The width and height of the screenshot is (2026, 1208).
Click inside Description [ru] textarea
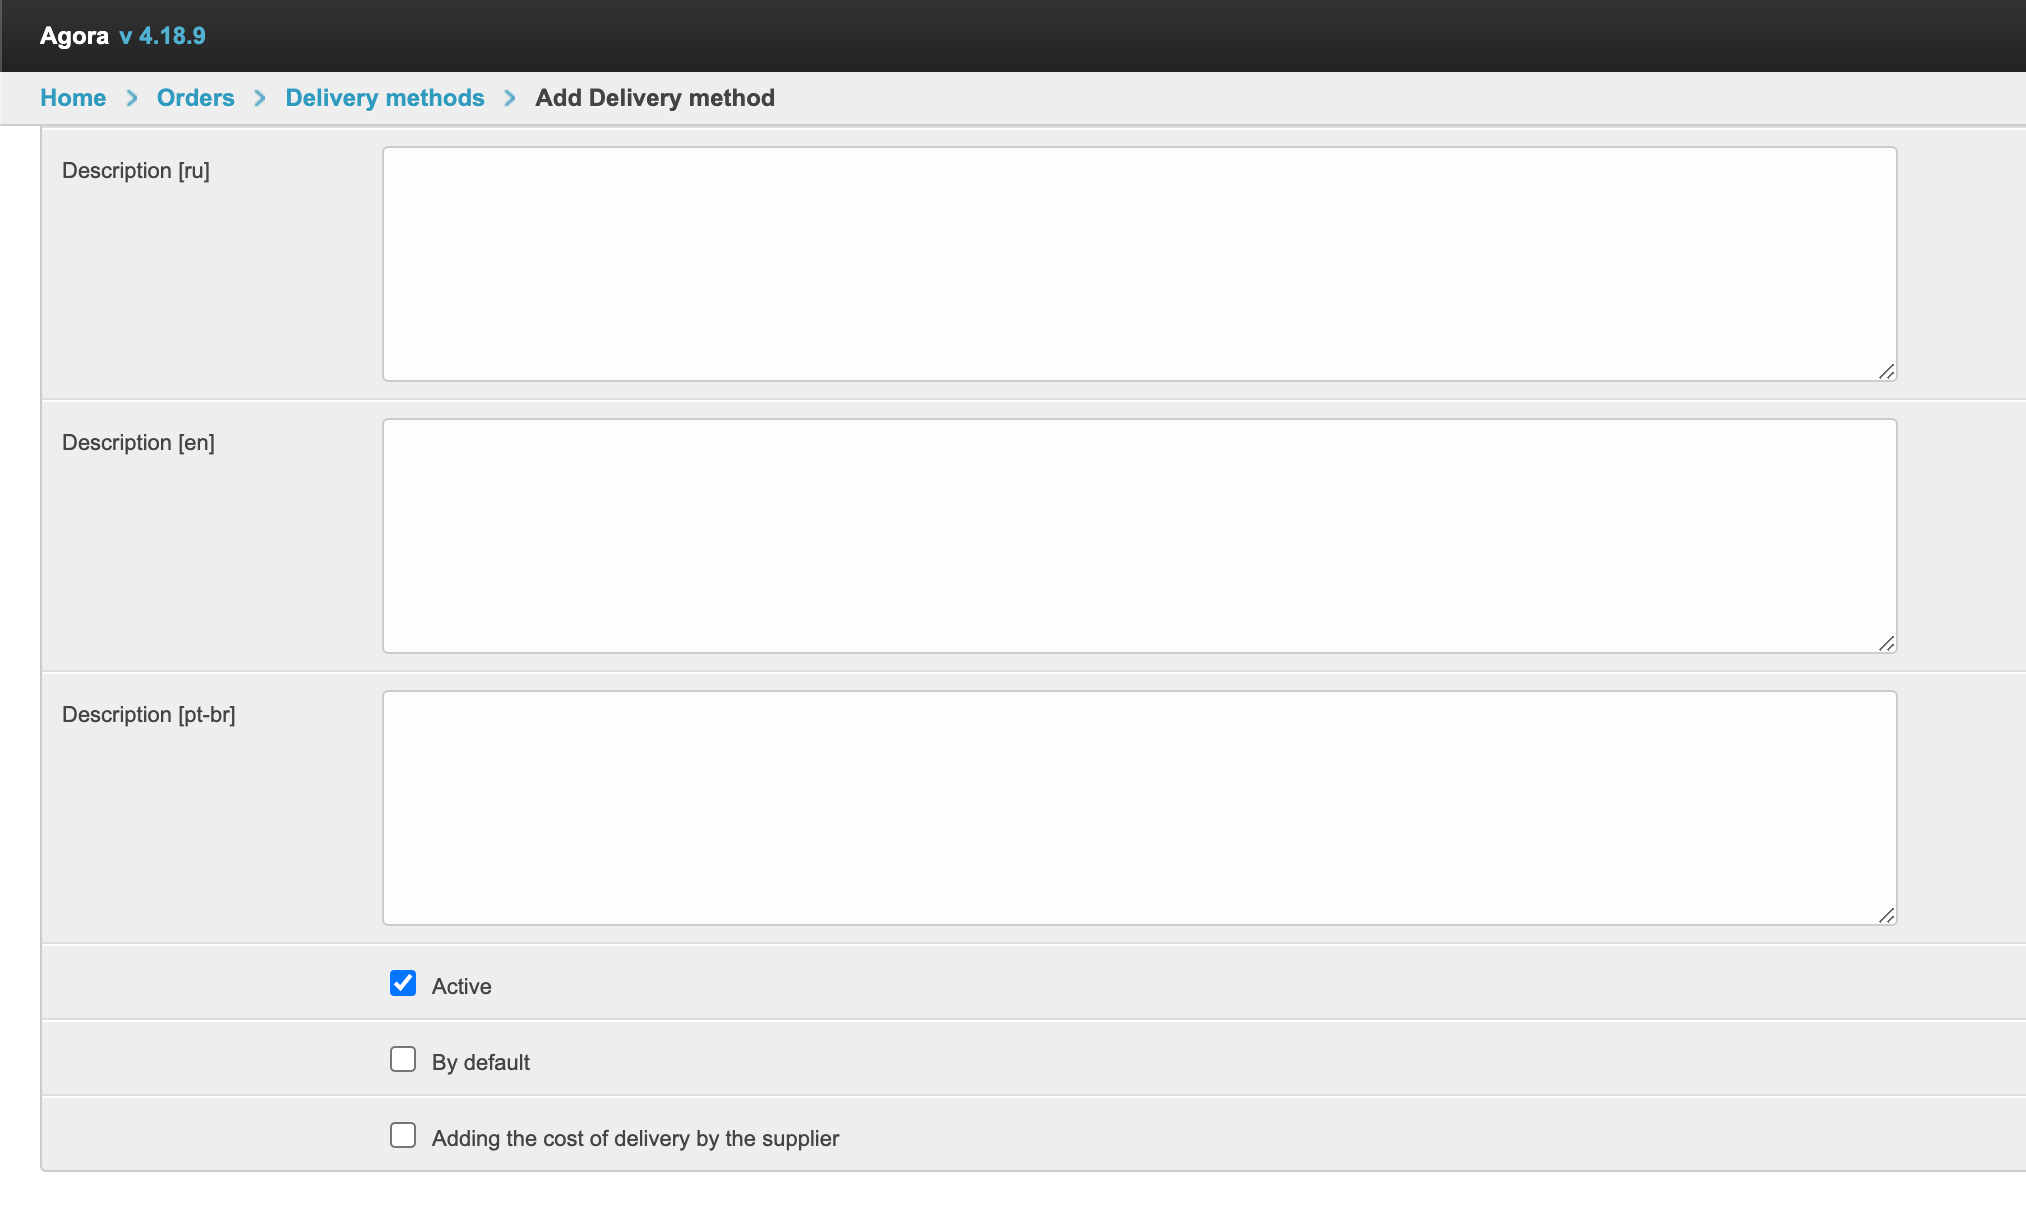1139,264
